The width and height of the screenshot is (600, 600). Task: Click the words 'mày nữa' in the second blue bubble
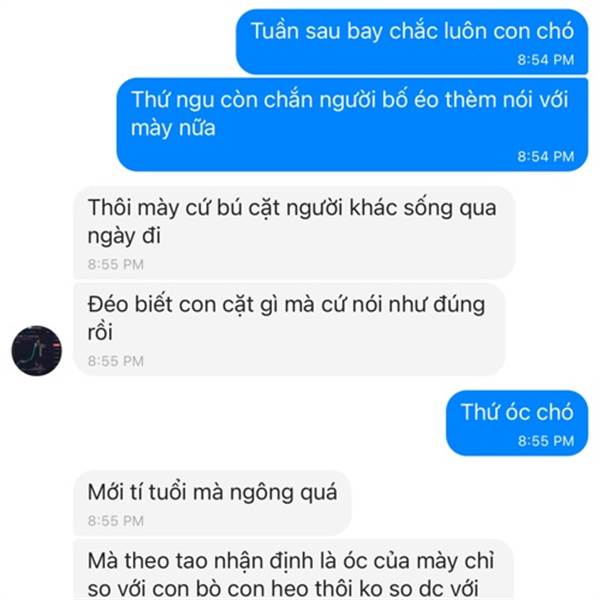click(x=173, y=128)
